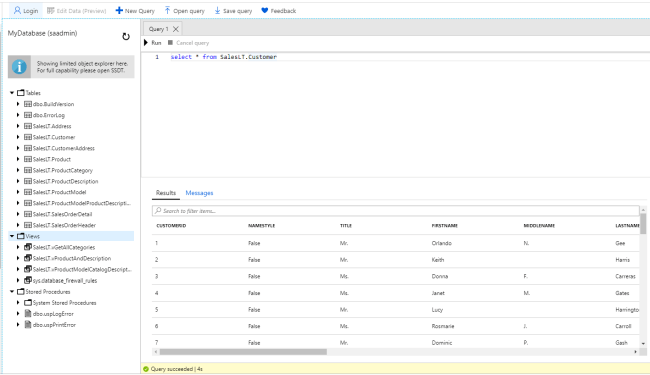
Task: Run the query with the play icon
Action: click(x=146, y=43)
